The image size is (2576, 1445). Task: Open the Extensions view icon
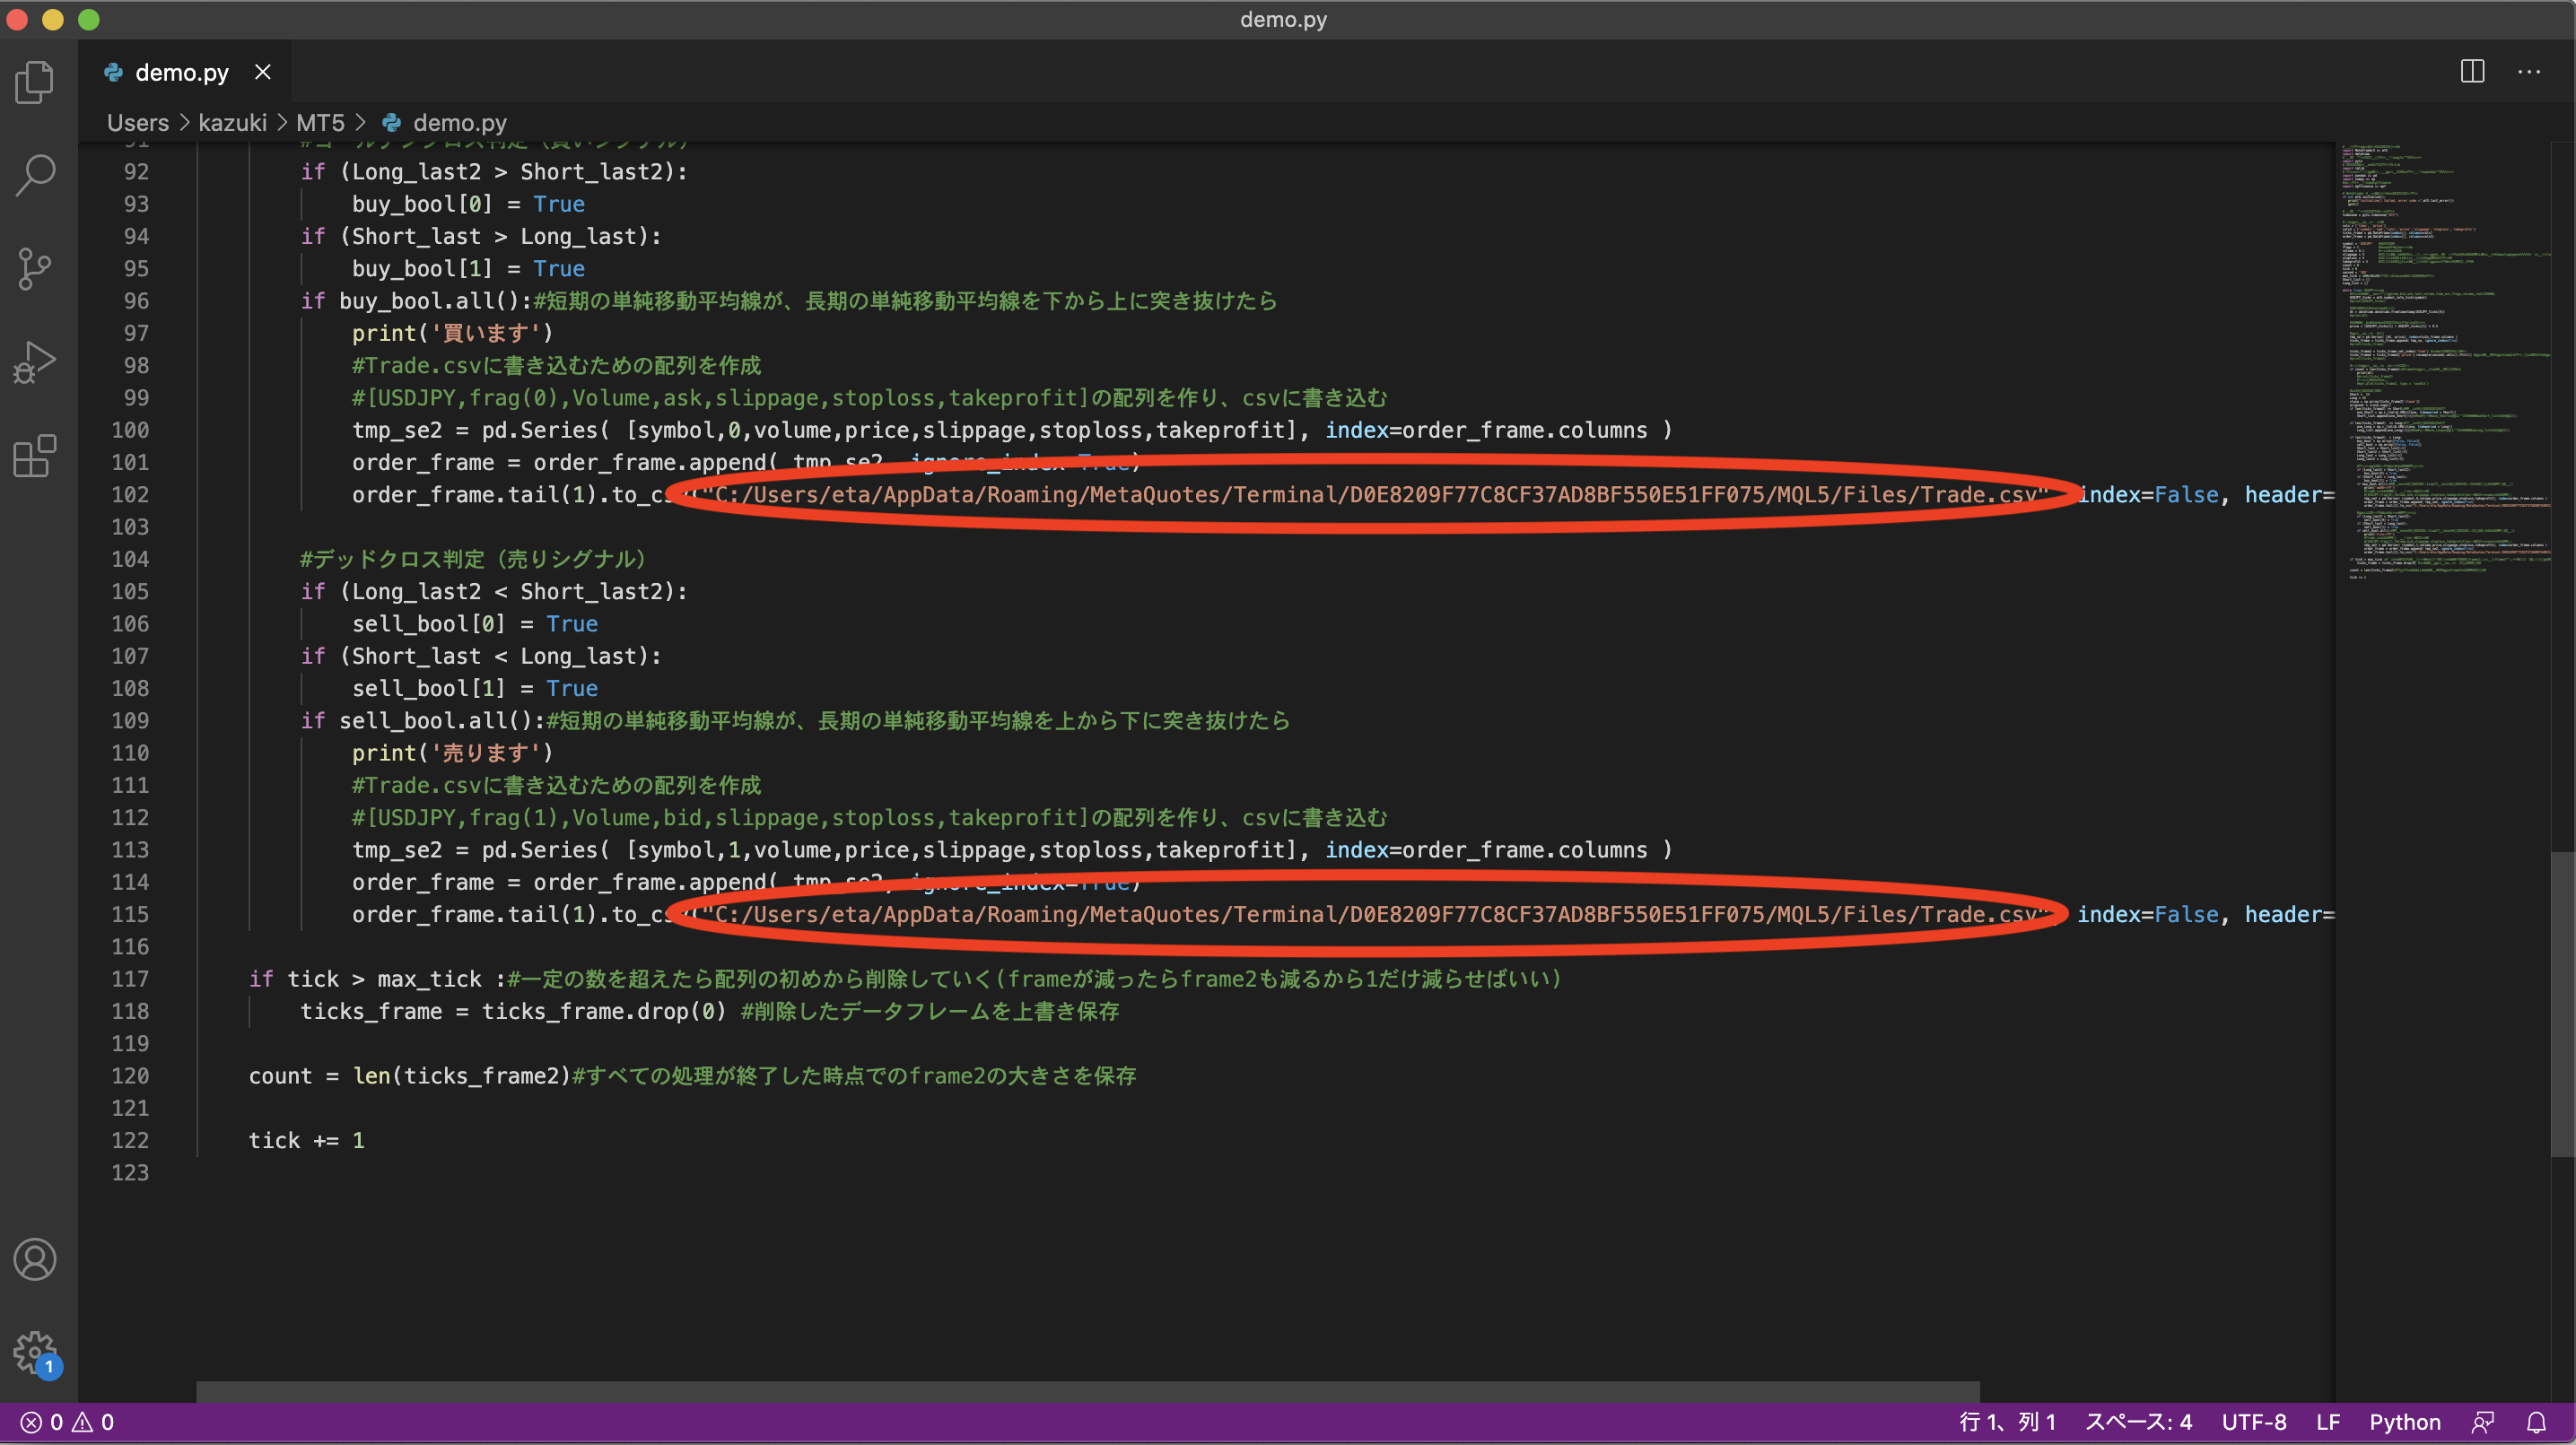[x=35, y=456]
